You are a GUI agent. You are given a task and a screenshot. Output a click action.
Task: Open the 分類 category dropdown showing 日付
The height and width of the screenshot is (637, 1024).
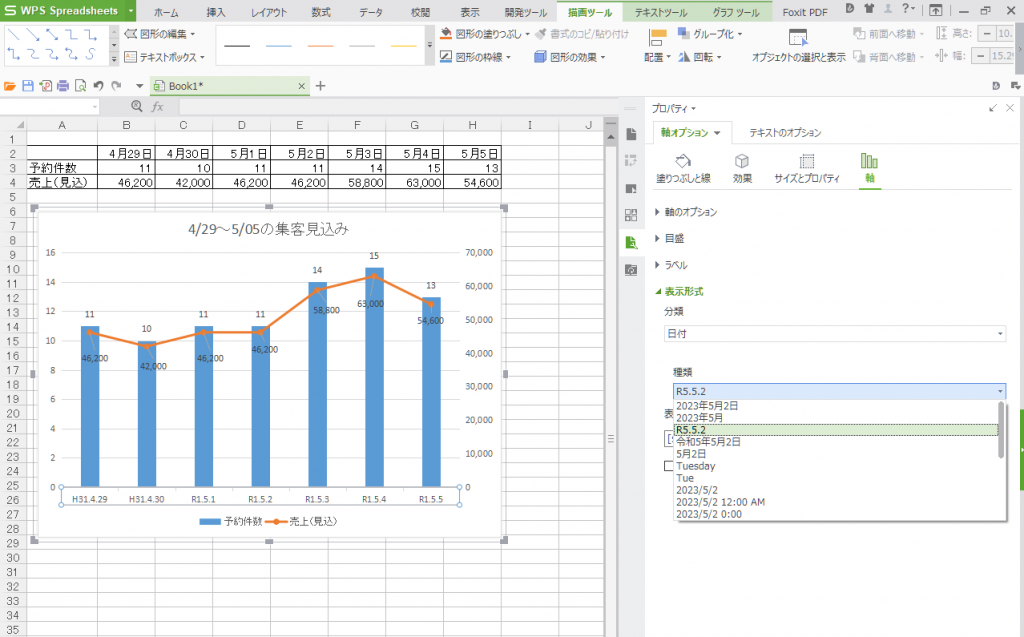coord(835,333)
